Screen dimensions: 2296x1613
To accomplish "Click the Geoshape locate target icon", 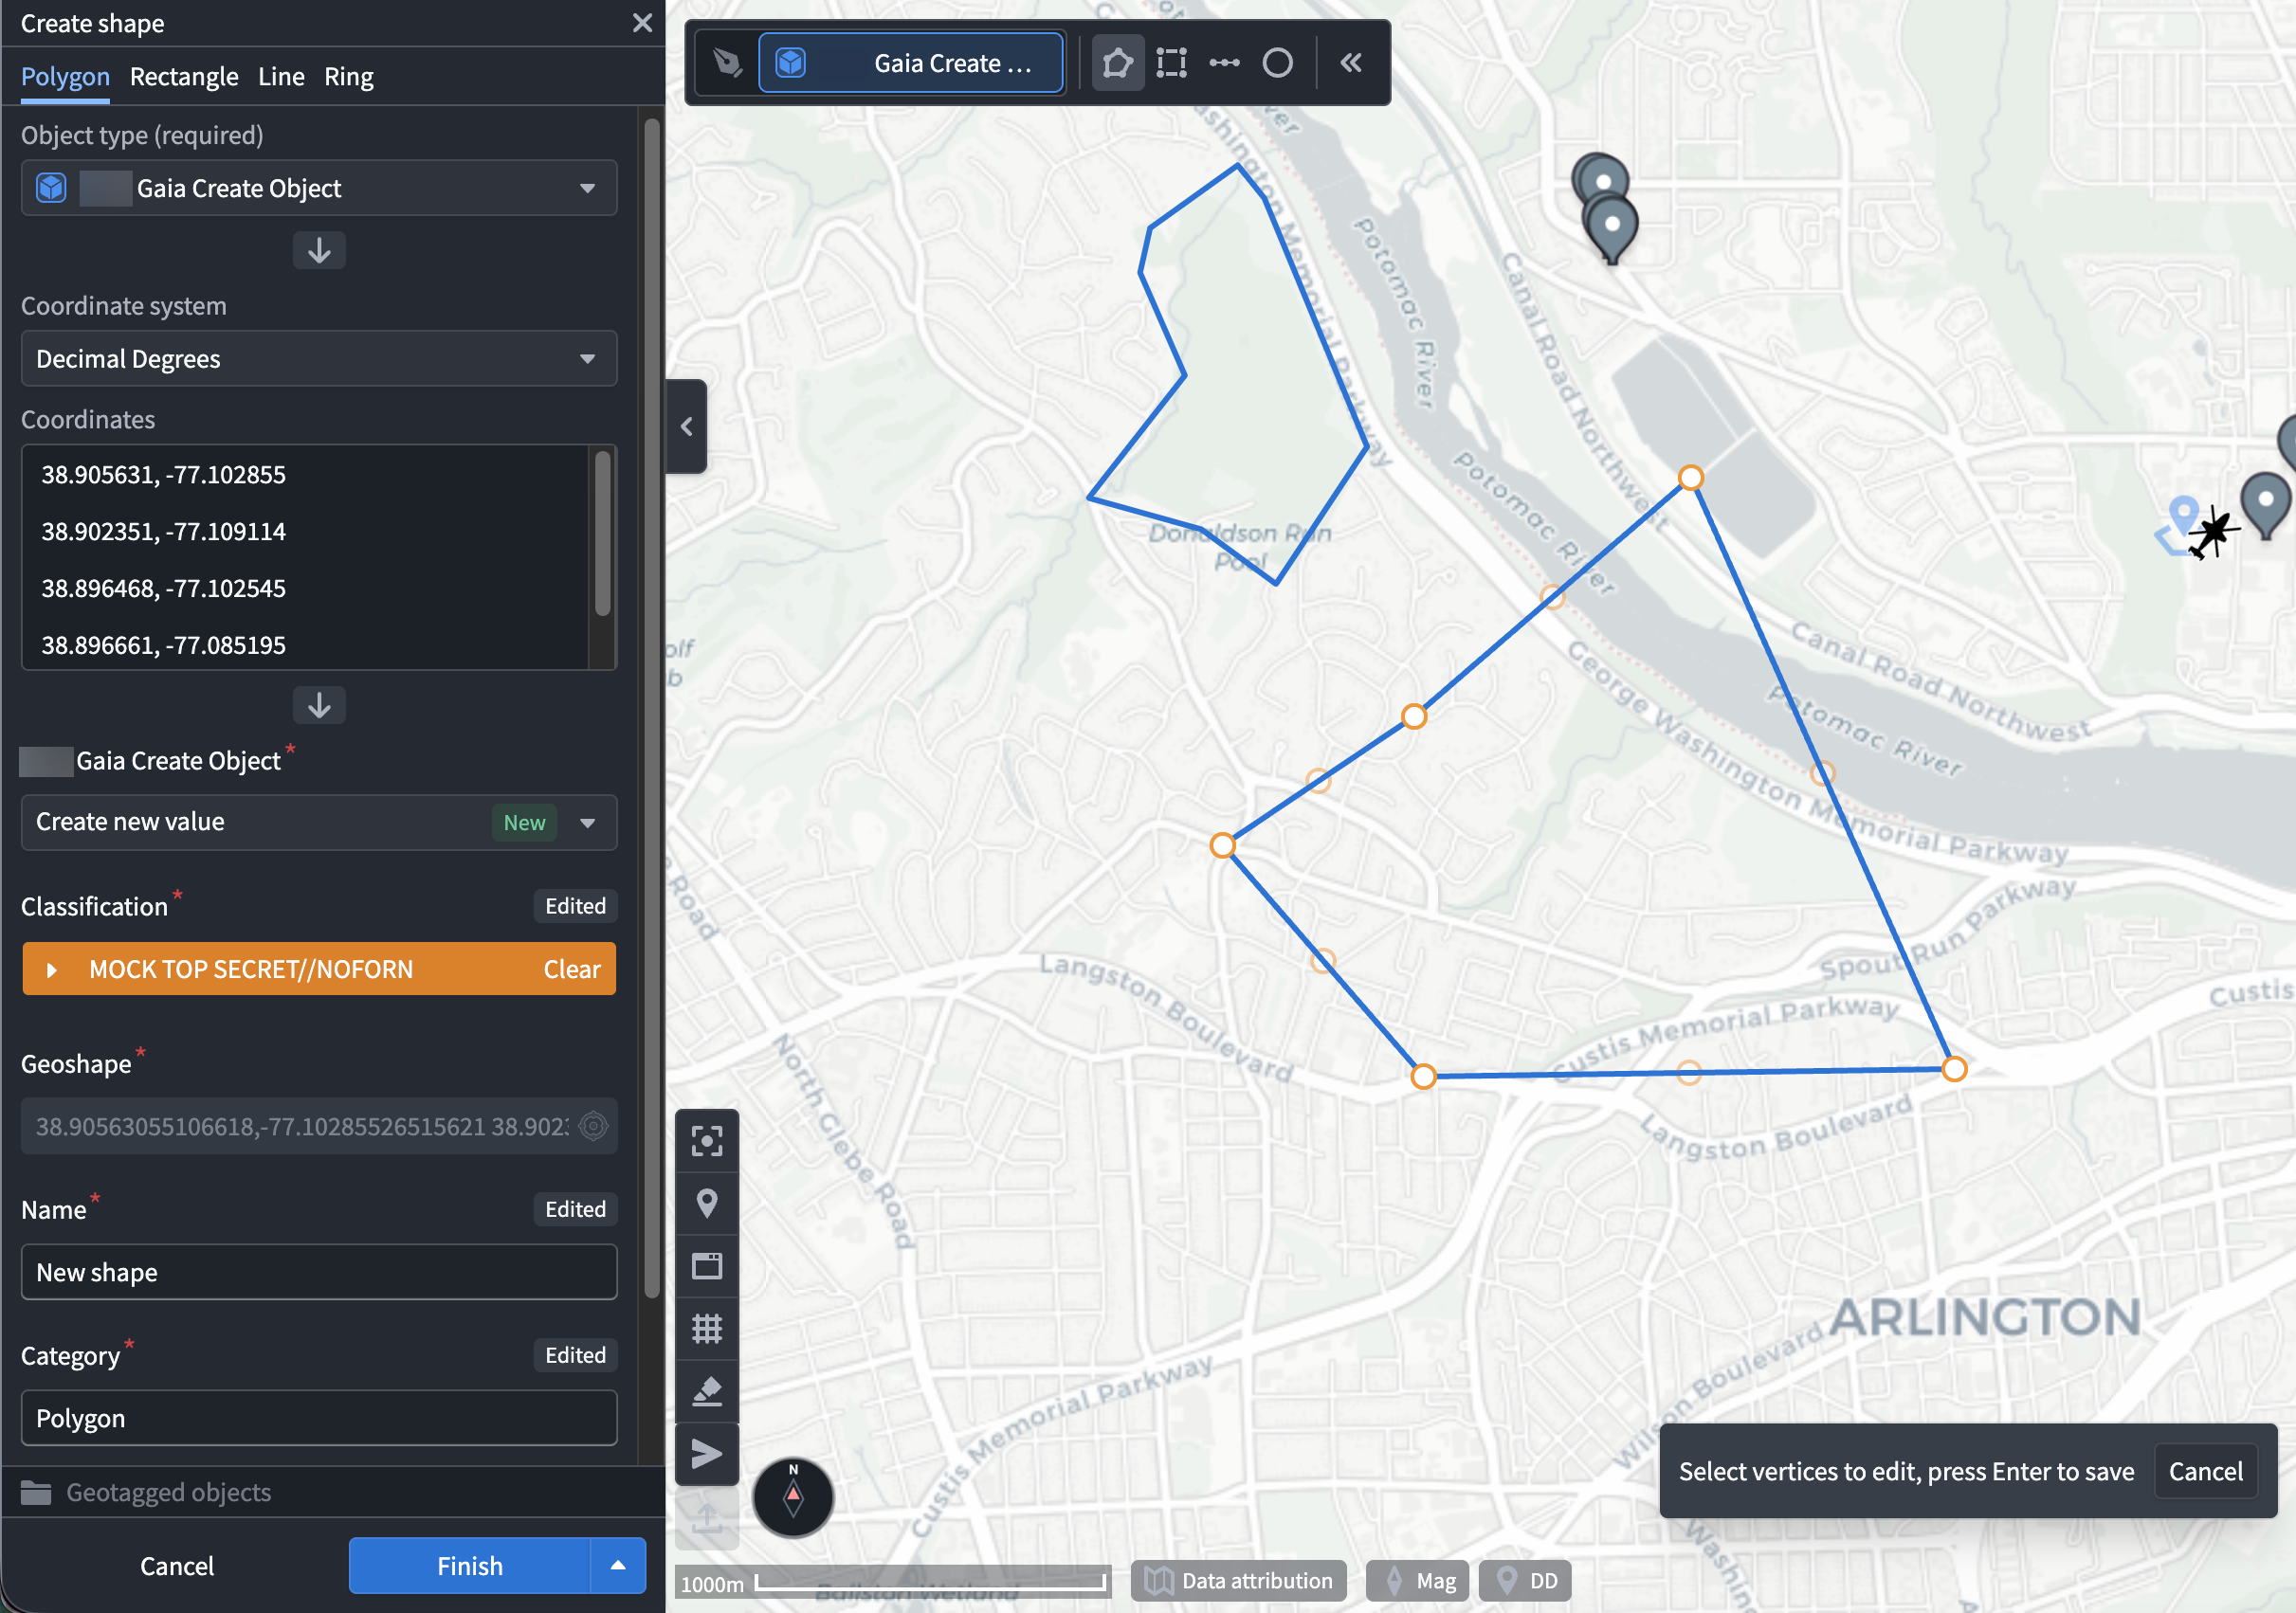I will pos(593,1126).
